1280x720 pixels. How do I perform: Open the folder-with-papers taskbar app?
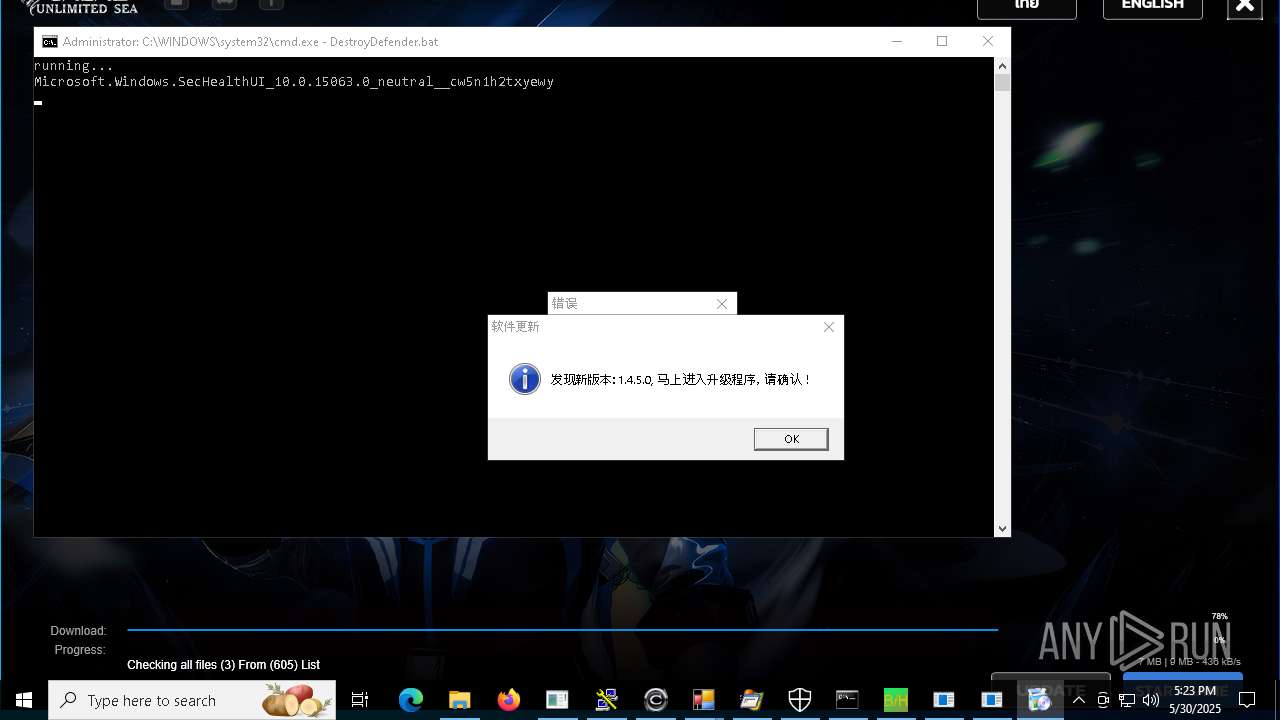(751, 700)
